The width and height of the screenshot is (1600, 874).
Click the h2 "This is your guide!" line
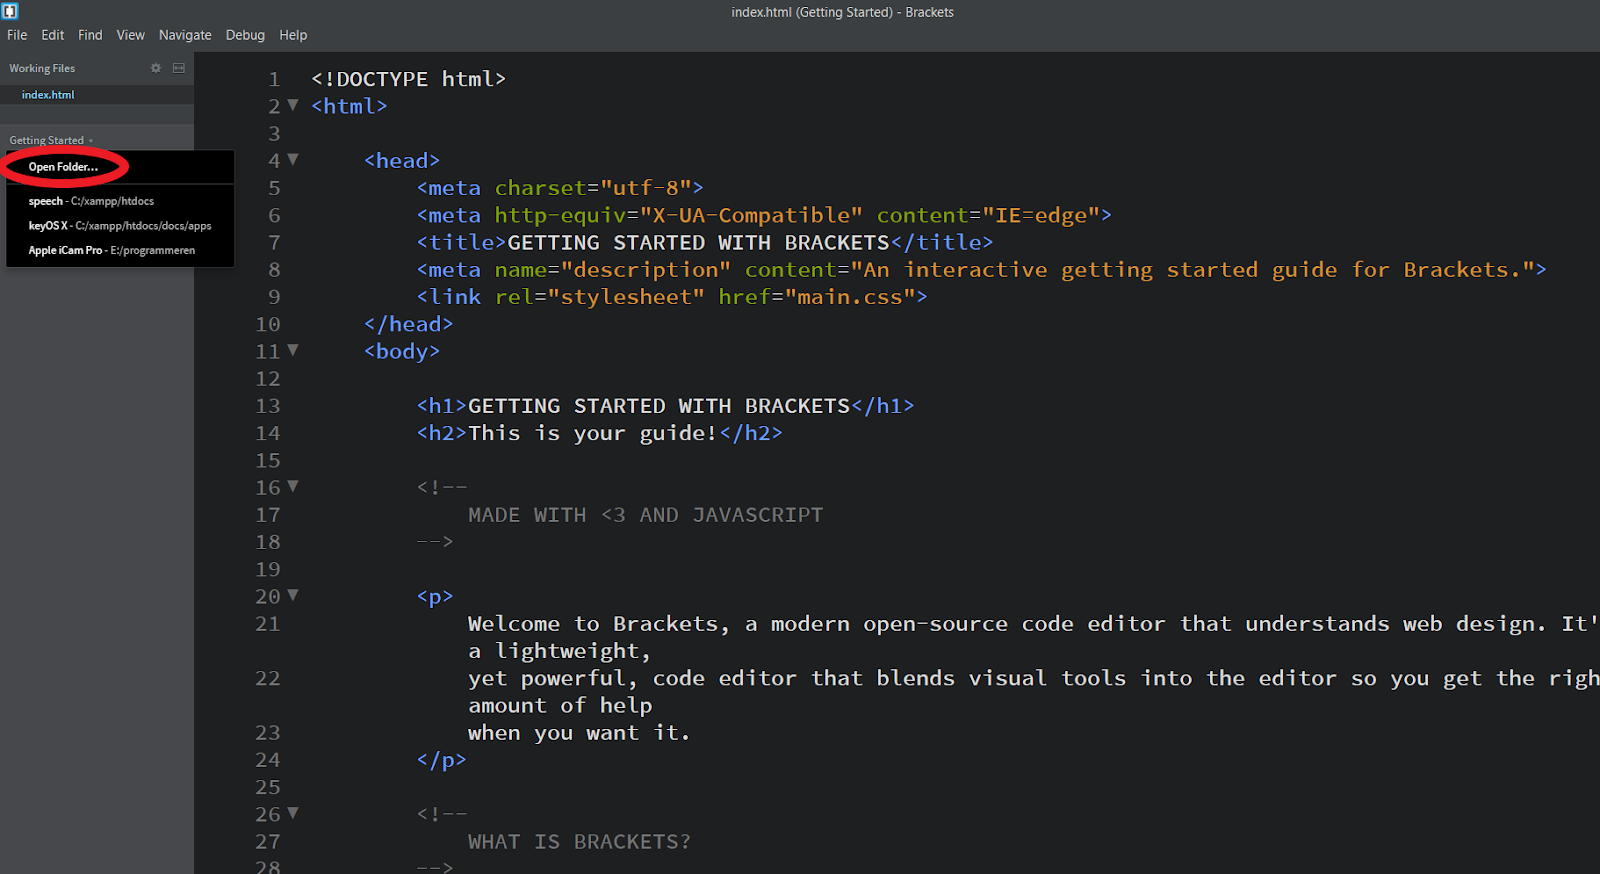pos(599,433)
